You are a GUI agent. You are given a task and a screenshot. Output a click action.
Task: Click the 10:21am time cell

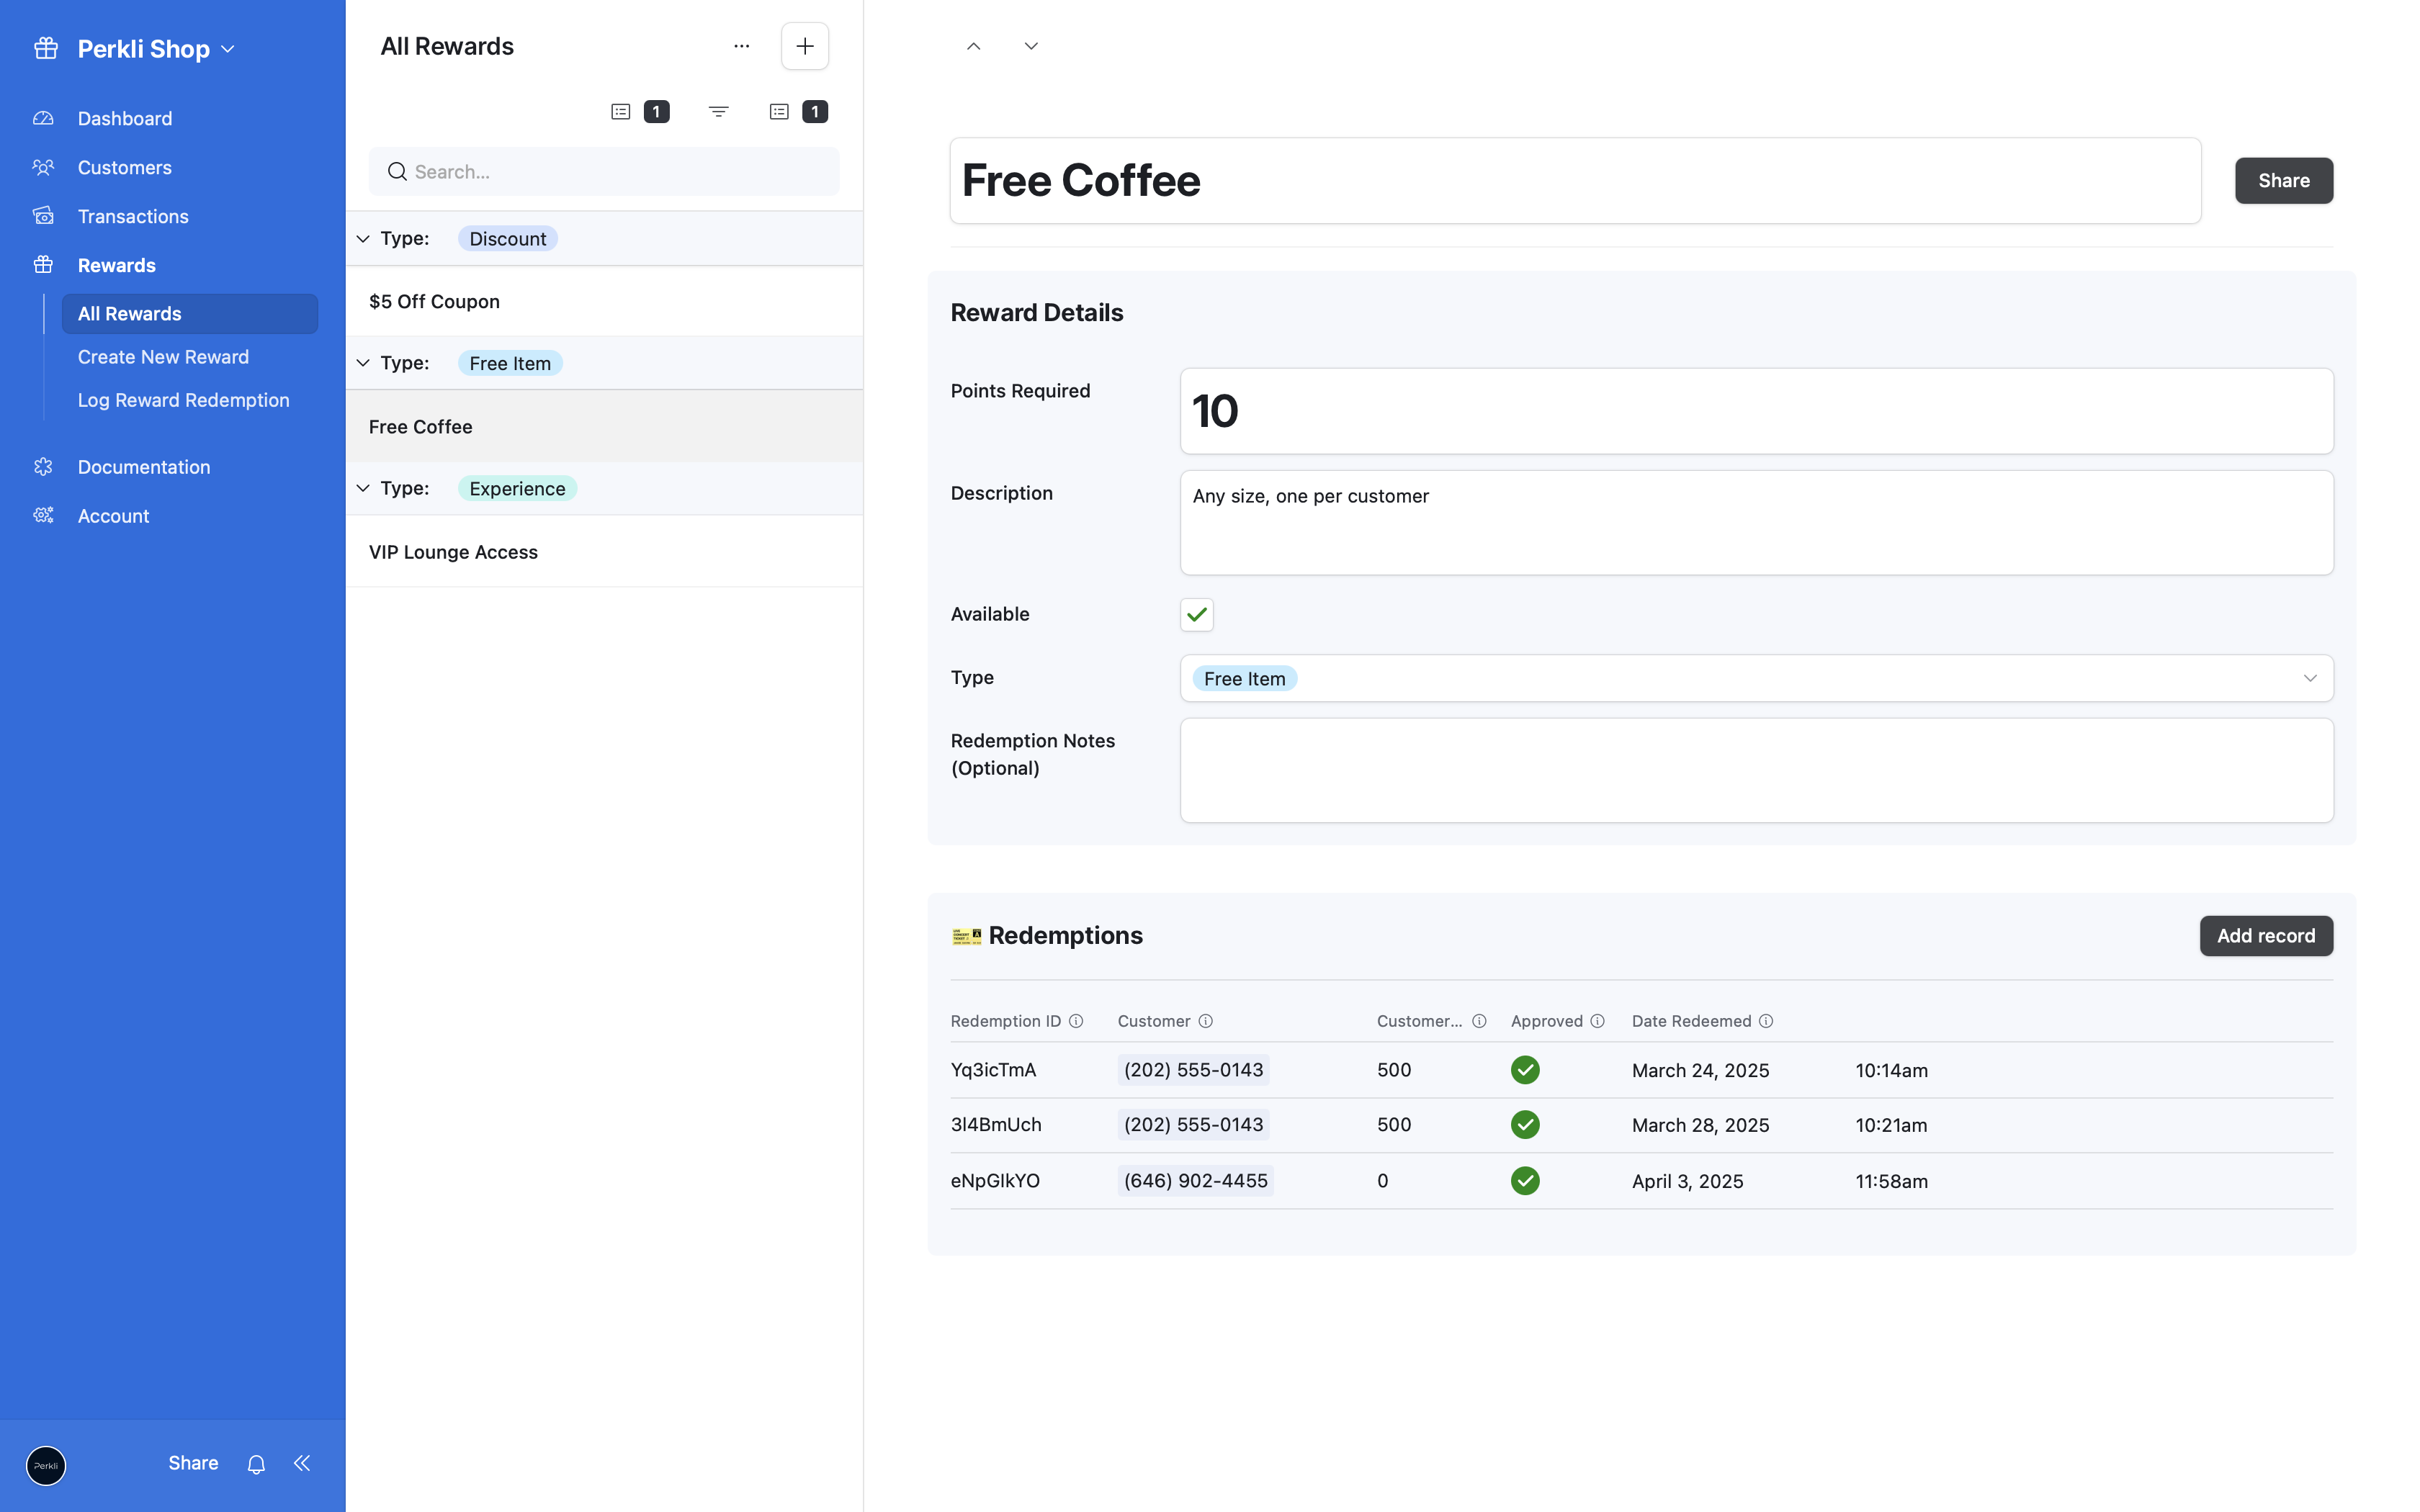click(x=1891, y=1125)
